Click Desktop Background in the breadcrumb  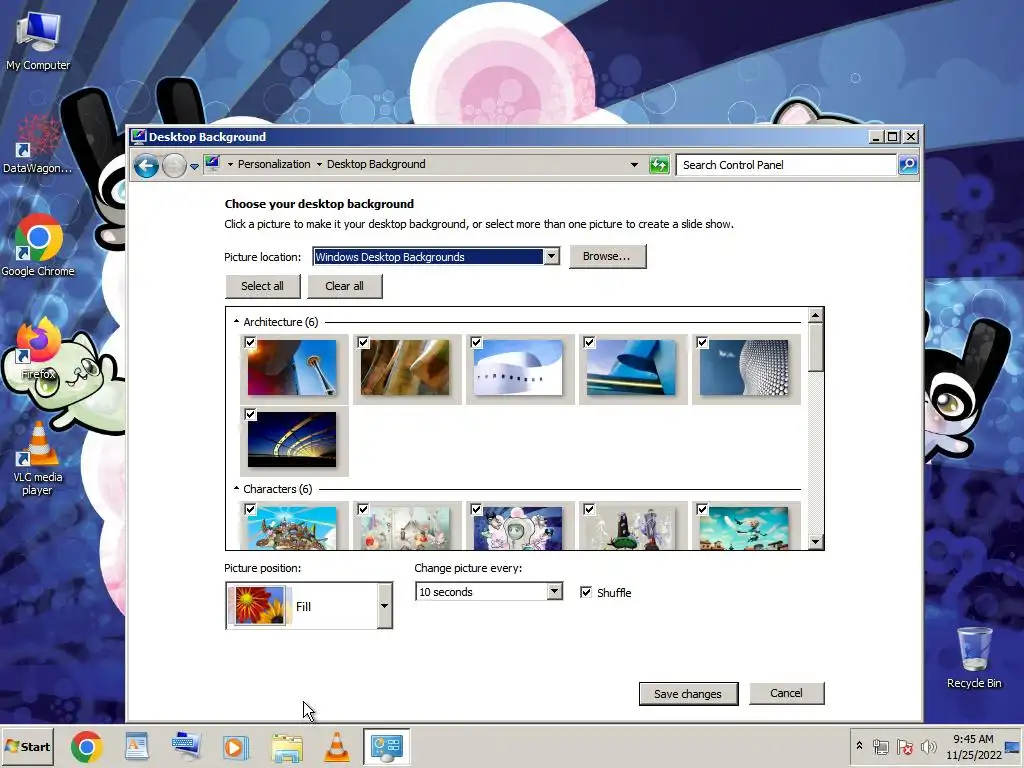click(376, 164)
